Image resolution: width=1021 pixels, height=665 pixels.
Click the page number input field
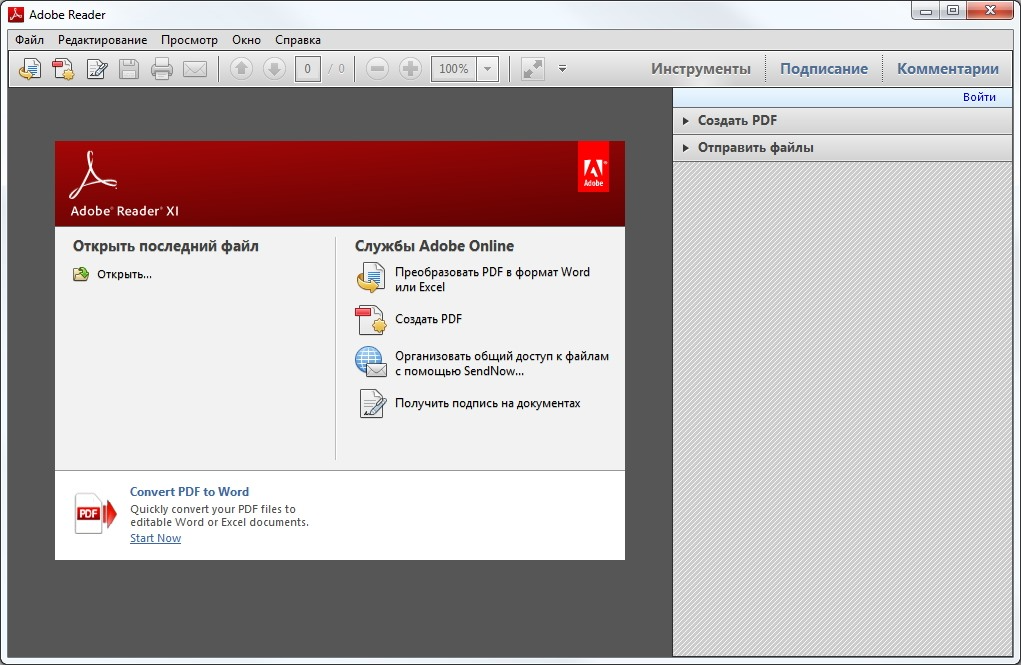(307, 69)
